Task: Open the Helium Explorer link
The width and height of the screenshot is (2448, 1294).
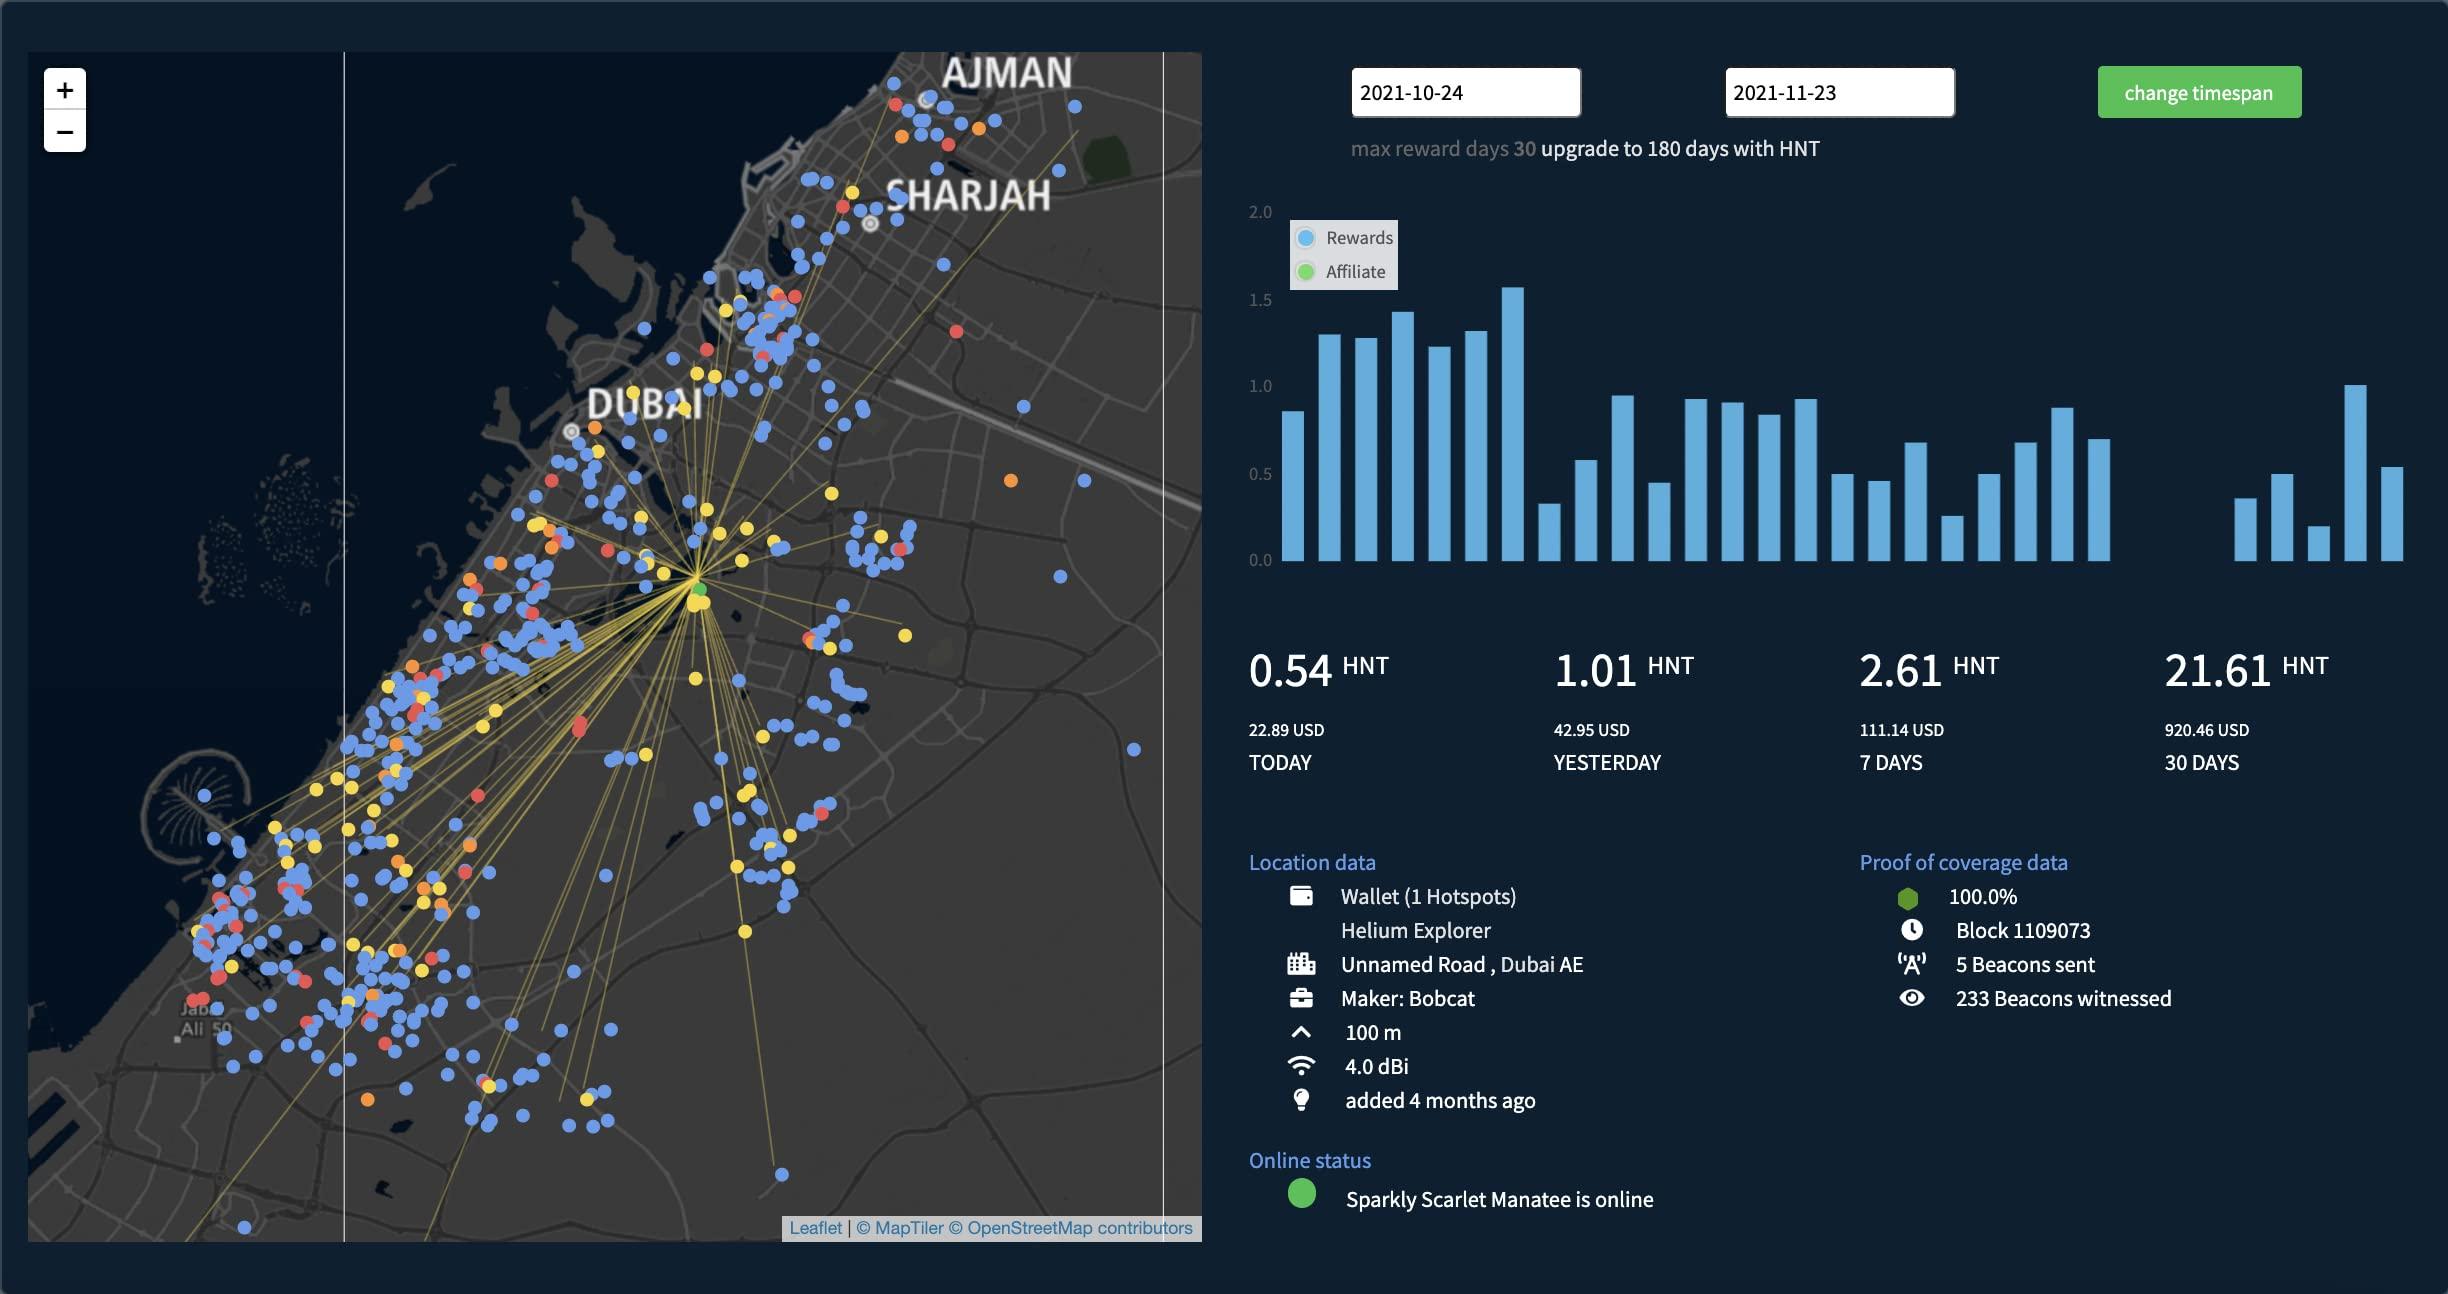Action: pos(1415,931)
